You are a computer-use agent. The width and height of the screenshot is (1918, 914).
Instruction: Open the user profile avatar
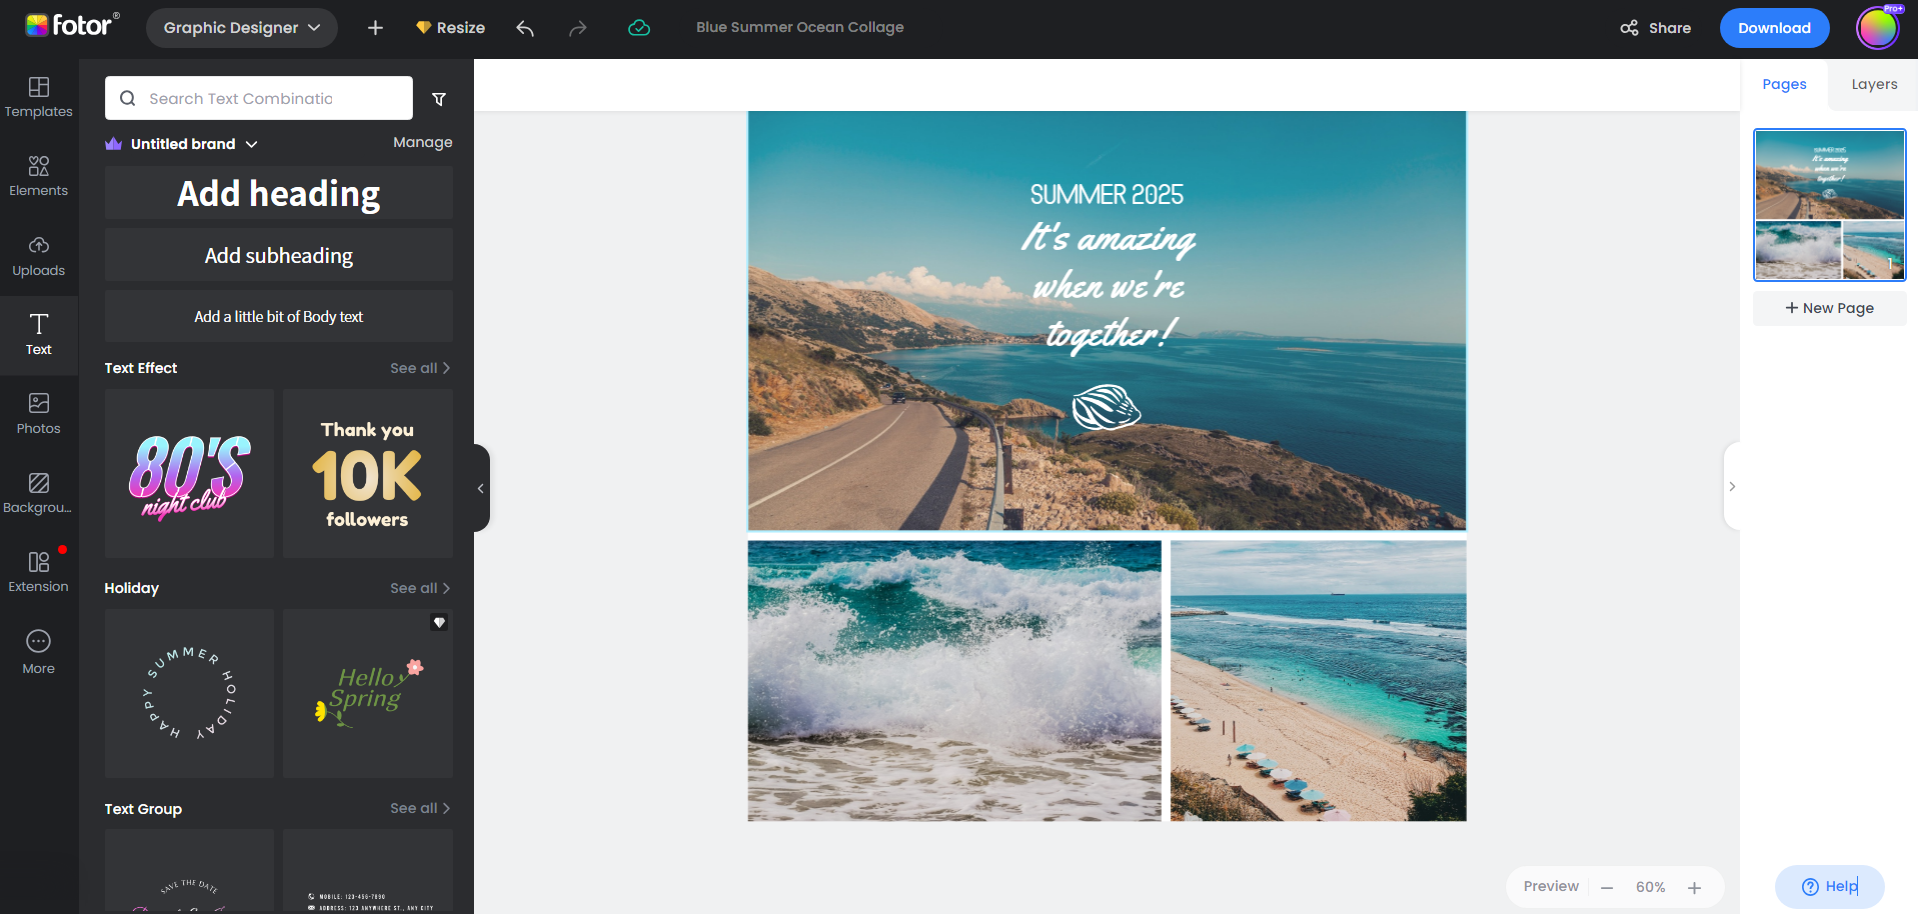click(x=1877, y=28)
